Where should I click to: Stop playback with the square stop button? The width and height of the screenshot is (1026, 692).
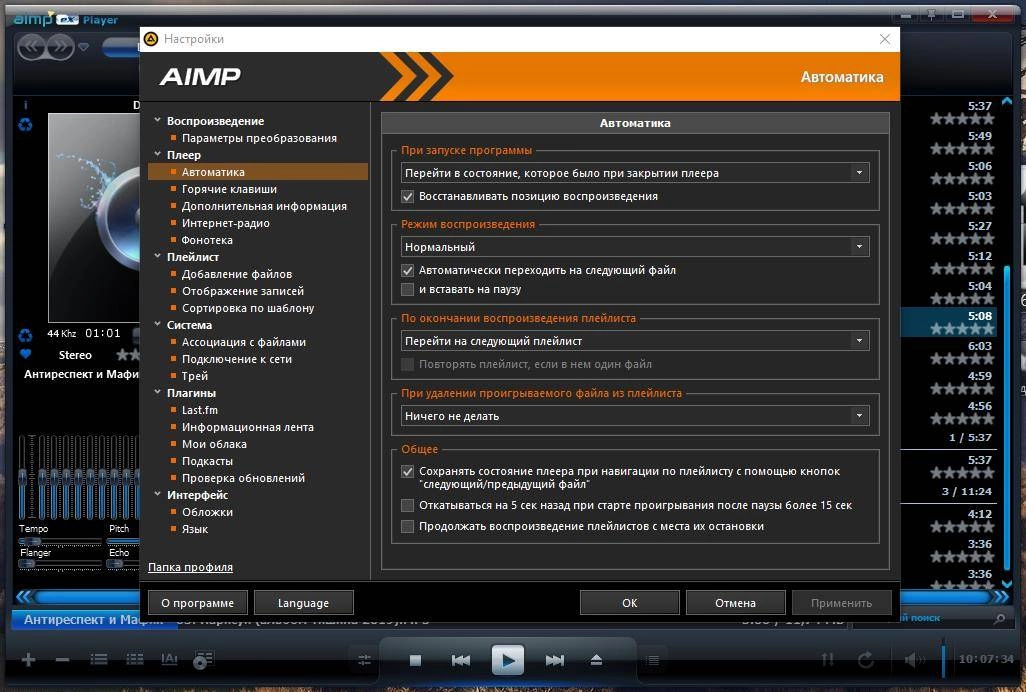[415, 660]
